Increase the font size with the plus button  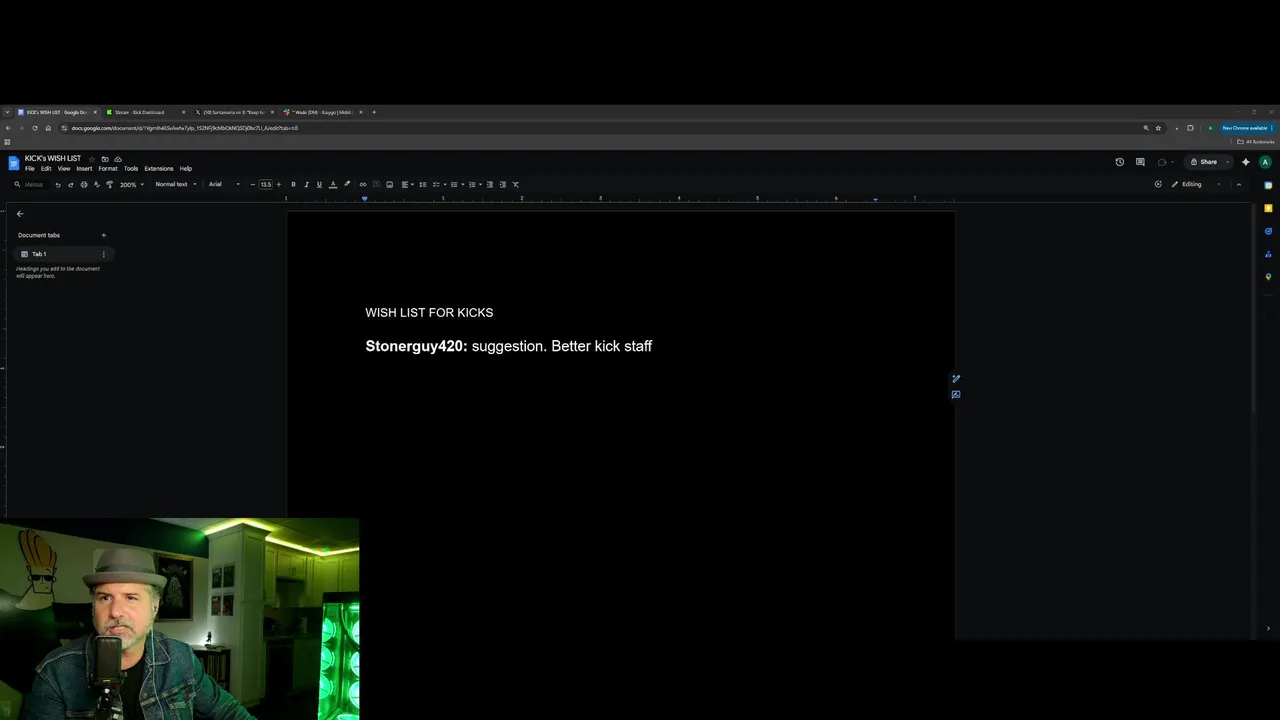(278, 184)
